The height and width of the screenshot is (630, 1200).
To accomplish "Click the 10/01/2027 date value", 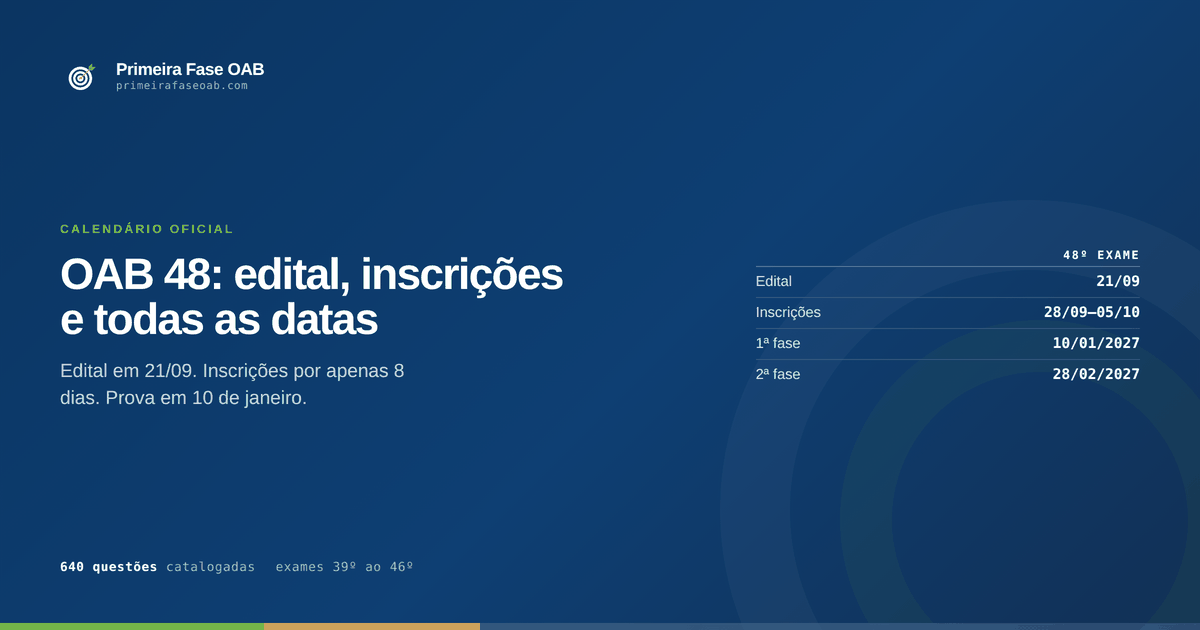I will click(1096, 343).
